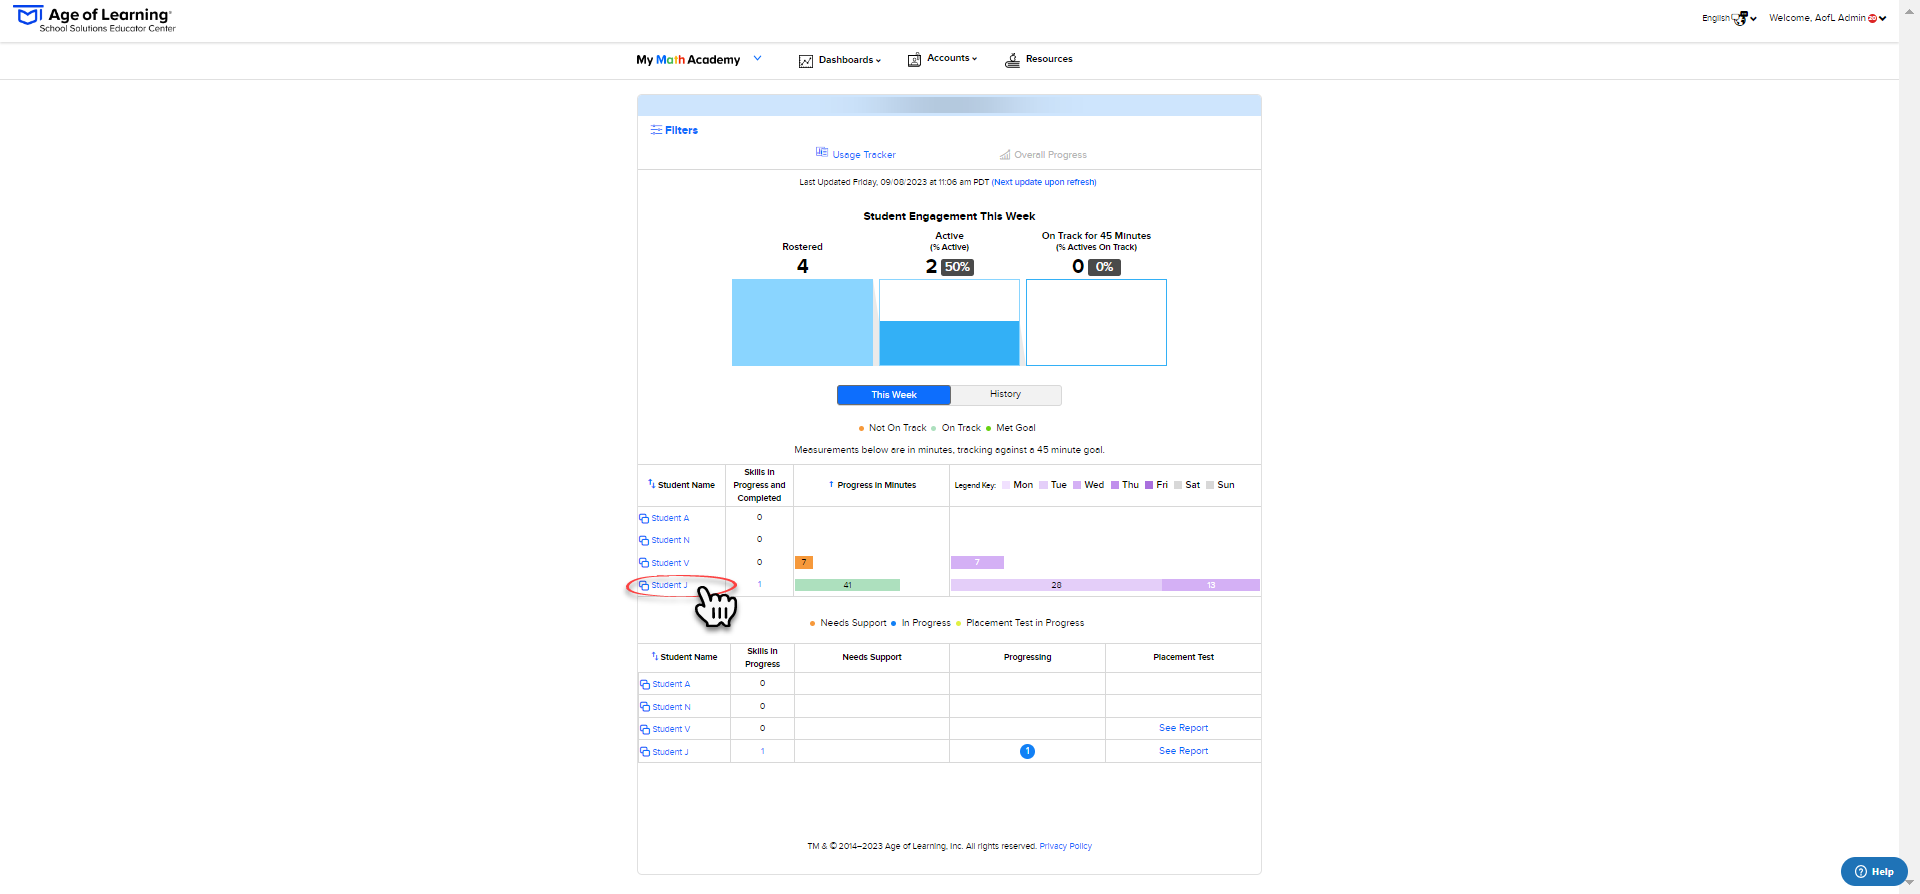Sort by Progress in Minutes arrow

coord(831,485)
